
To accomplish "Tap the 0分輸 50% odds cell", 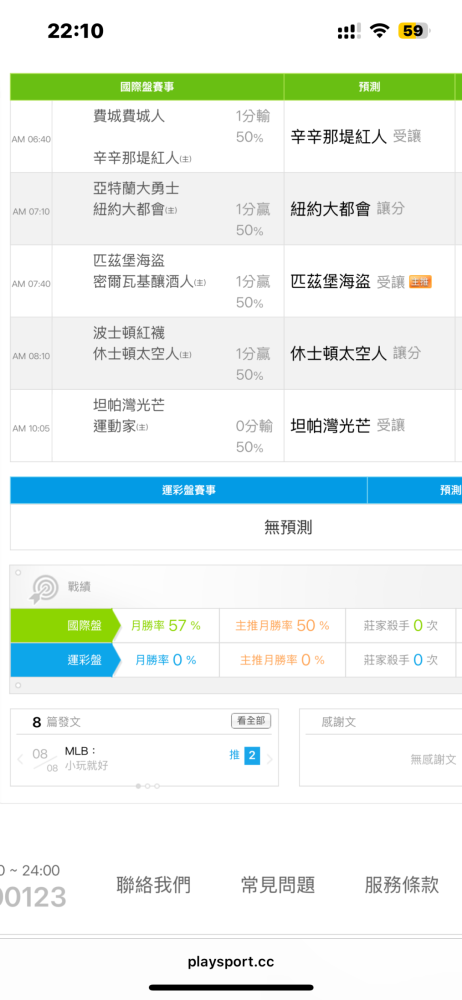I will [254, 436].
